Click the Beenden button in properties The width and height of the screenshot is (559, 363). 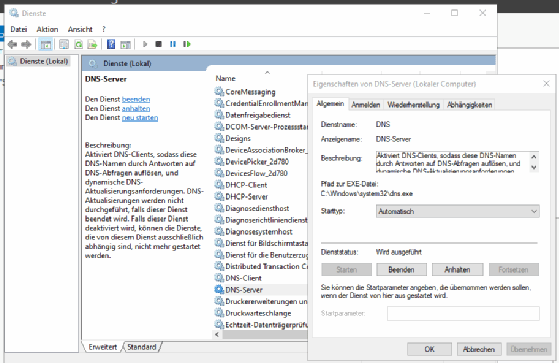tap(401, 270)
